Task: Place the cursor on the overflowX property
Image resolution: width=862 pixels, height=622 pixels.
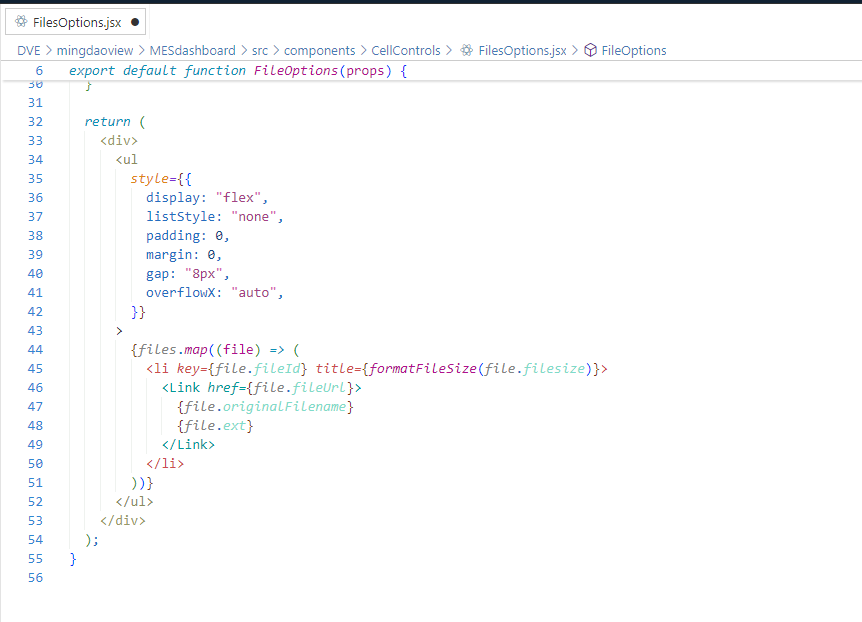Action: (184, 293)
